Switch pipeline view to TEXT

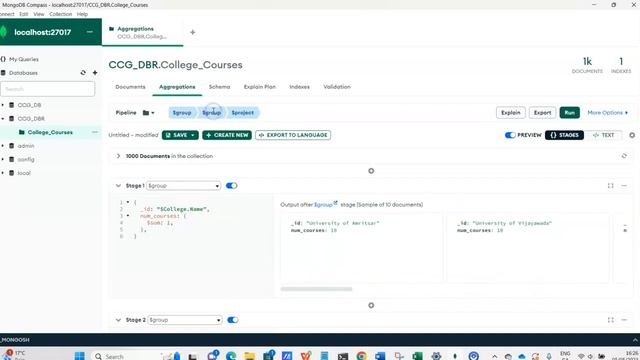click(x=603, y=135)
